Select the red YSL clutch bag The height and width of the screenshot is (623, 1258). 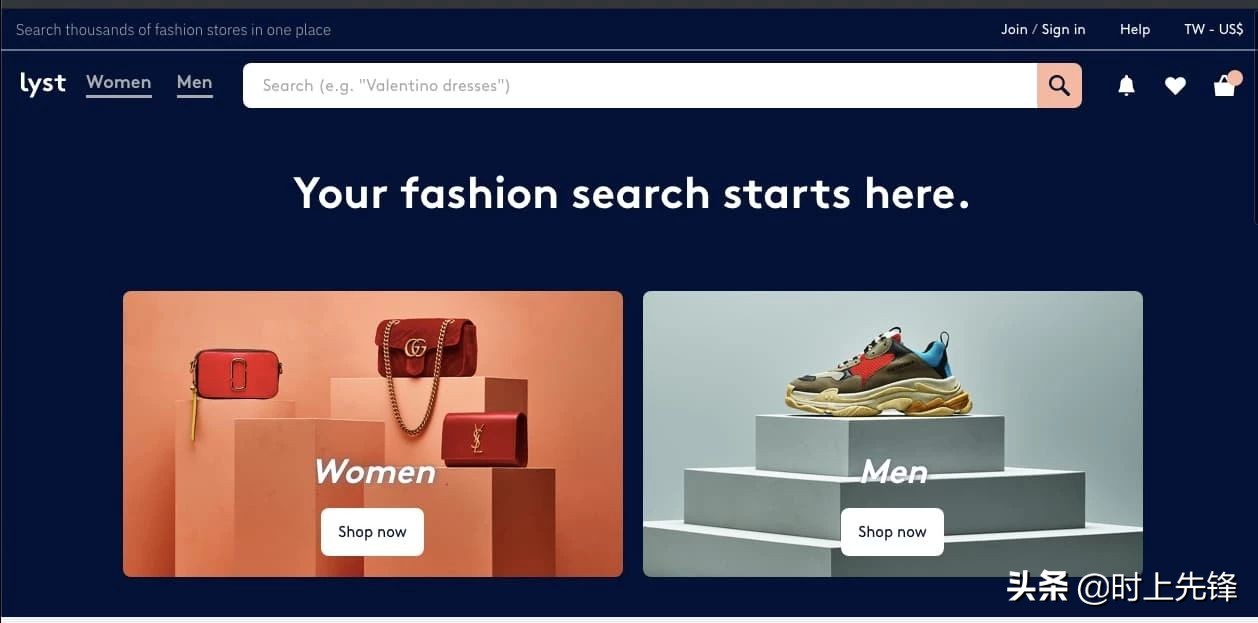(x=484, y=439)
